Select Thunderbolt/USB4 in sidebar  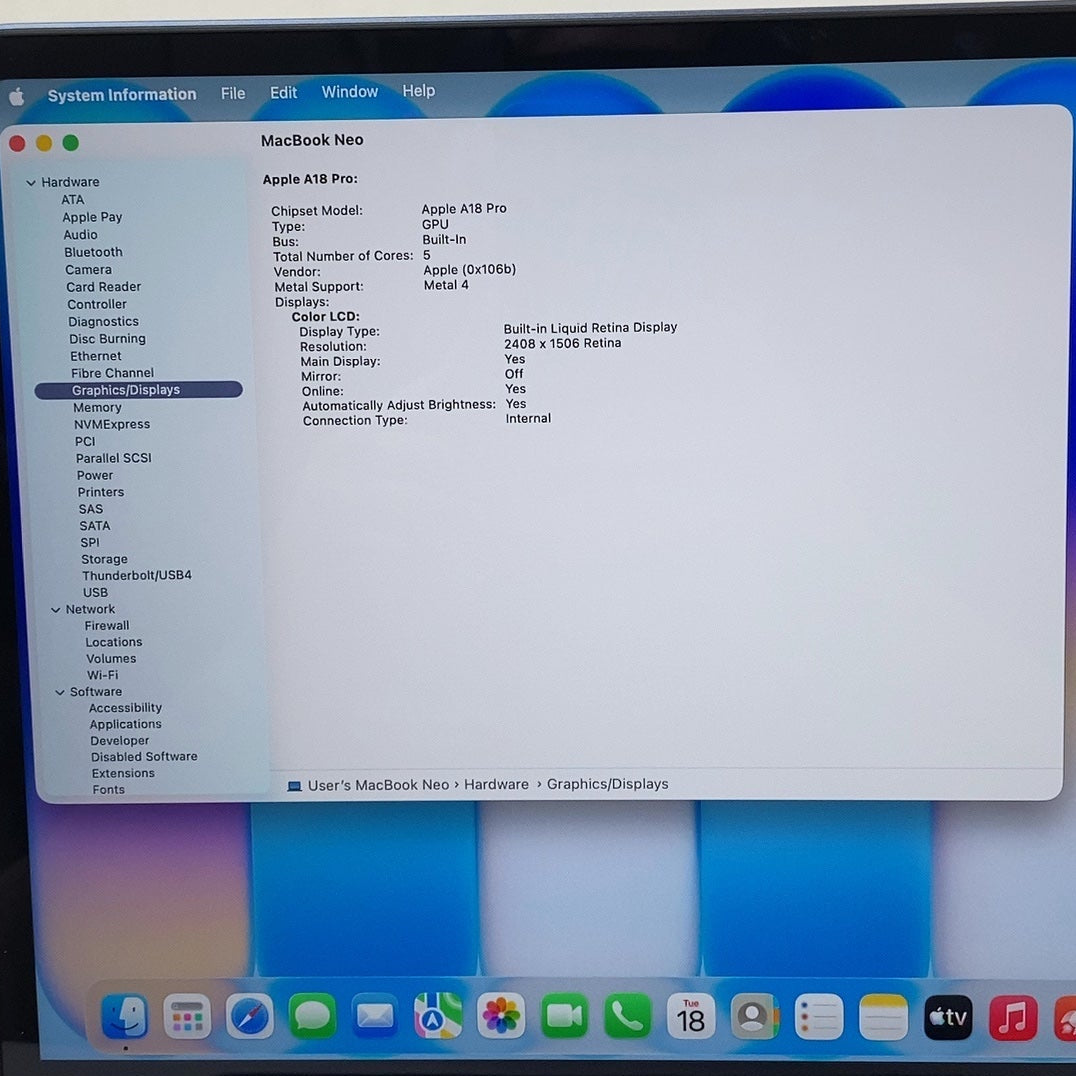137,575
